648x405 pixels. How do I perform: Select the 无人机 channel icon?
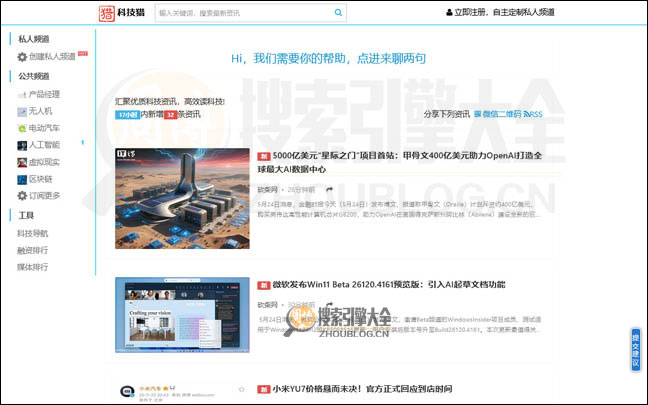[x=22, y=112]
